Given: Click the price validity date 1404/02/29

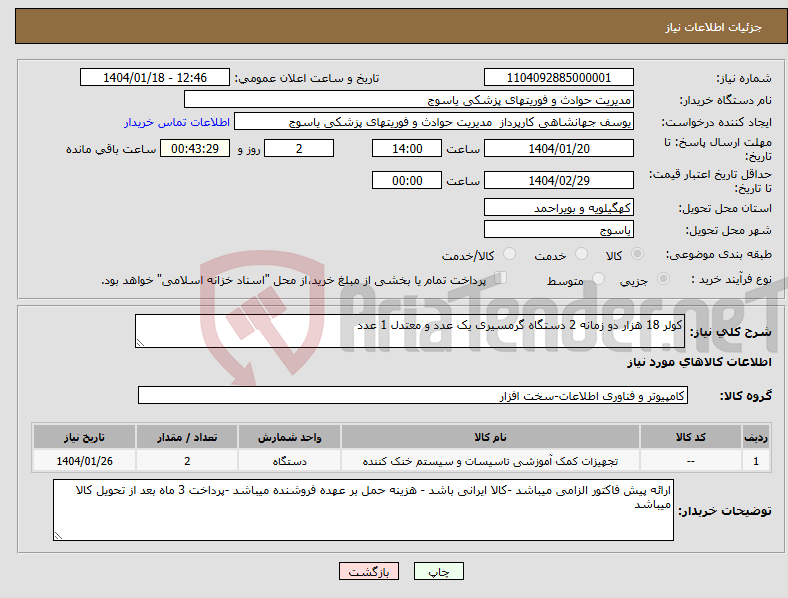Looking at the screenshot, I should pos(558,180).
